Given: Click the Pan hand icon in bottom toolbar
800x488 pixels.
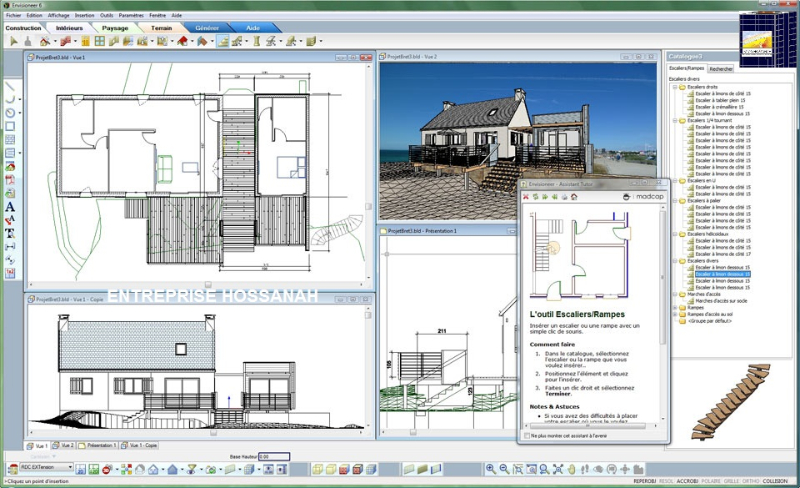Looking at the screenshot, I should 571,469.
